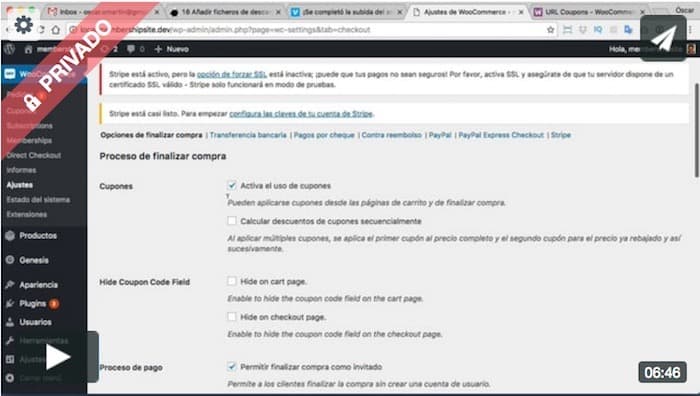The width and height of the screenshot is (700, 396).
Task: Select 'Ajustes de WooCommerce' browser tab
Action: (468, 12)
